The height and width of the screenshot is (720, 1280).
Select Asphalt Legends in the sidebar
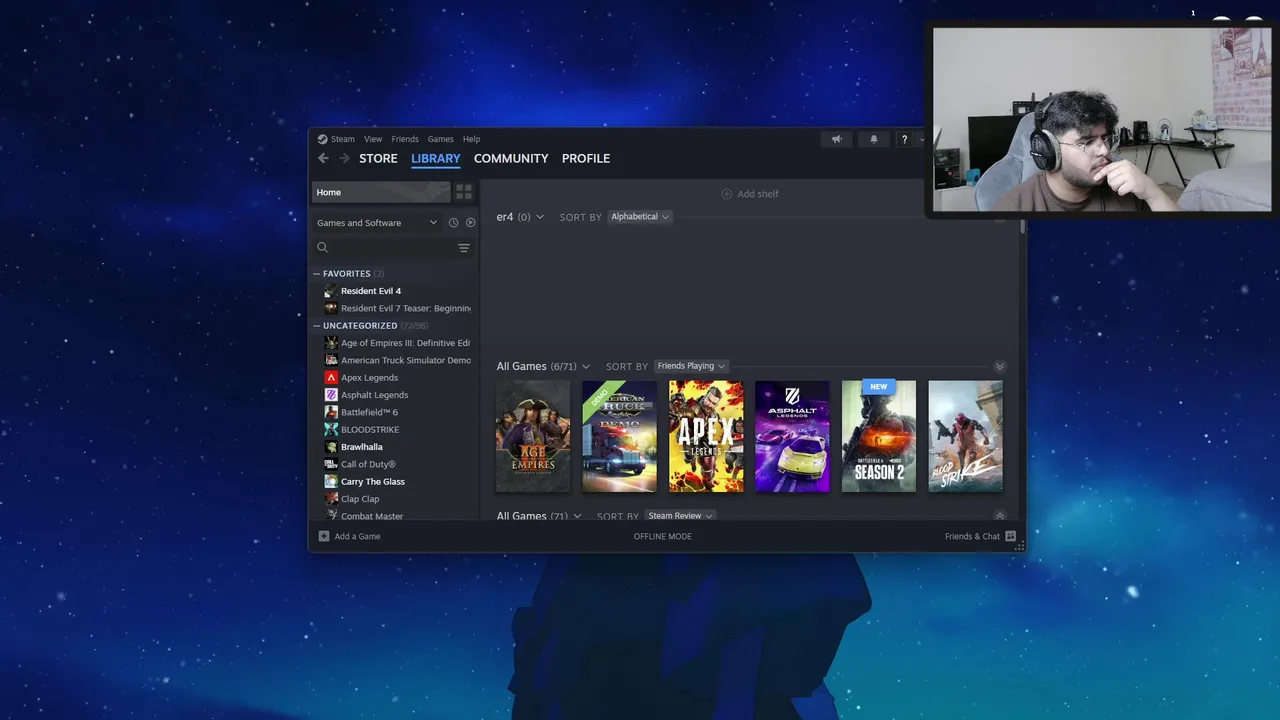(374, 395)
